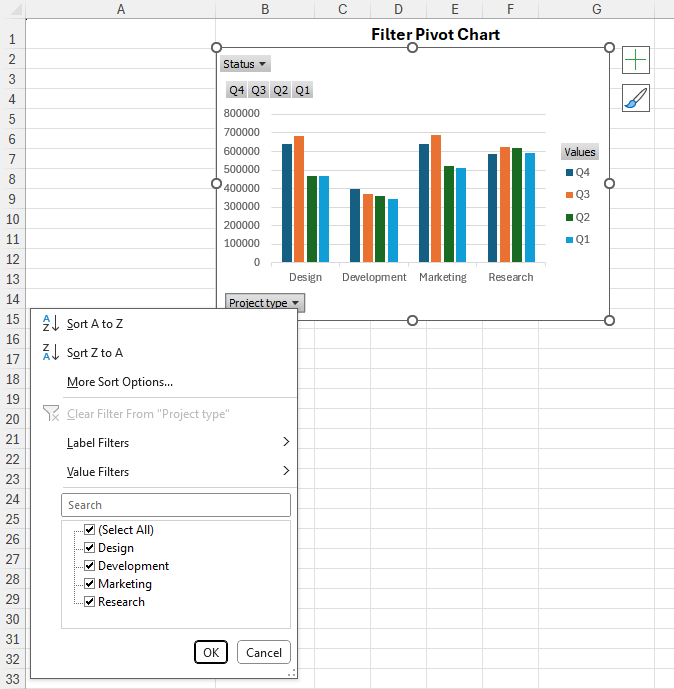Click the Q2 field button

(280, 90)
